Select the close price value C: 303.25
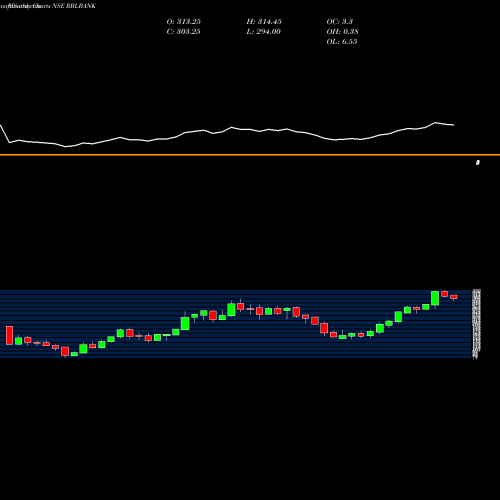This screenshot has width=500, height=500. [x=183, y=32]
